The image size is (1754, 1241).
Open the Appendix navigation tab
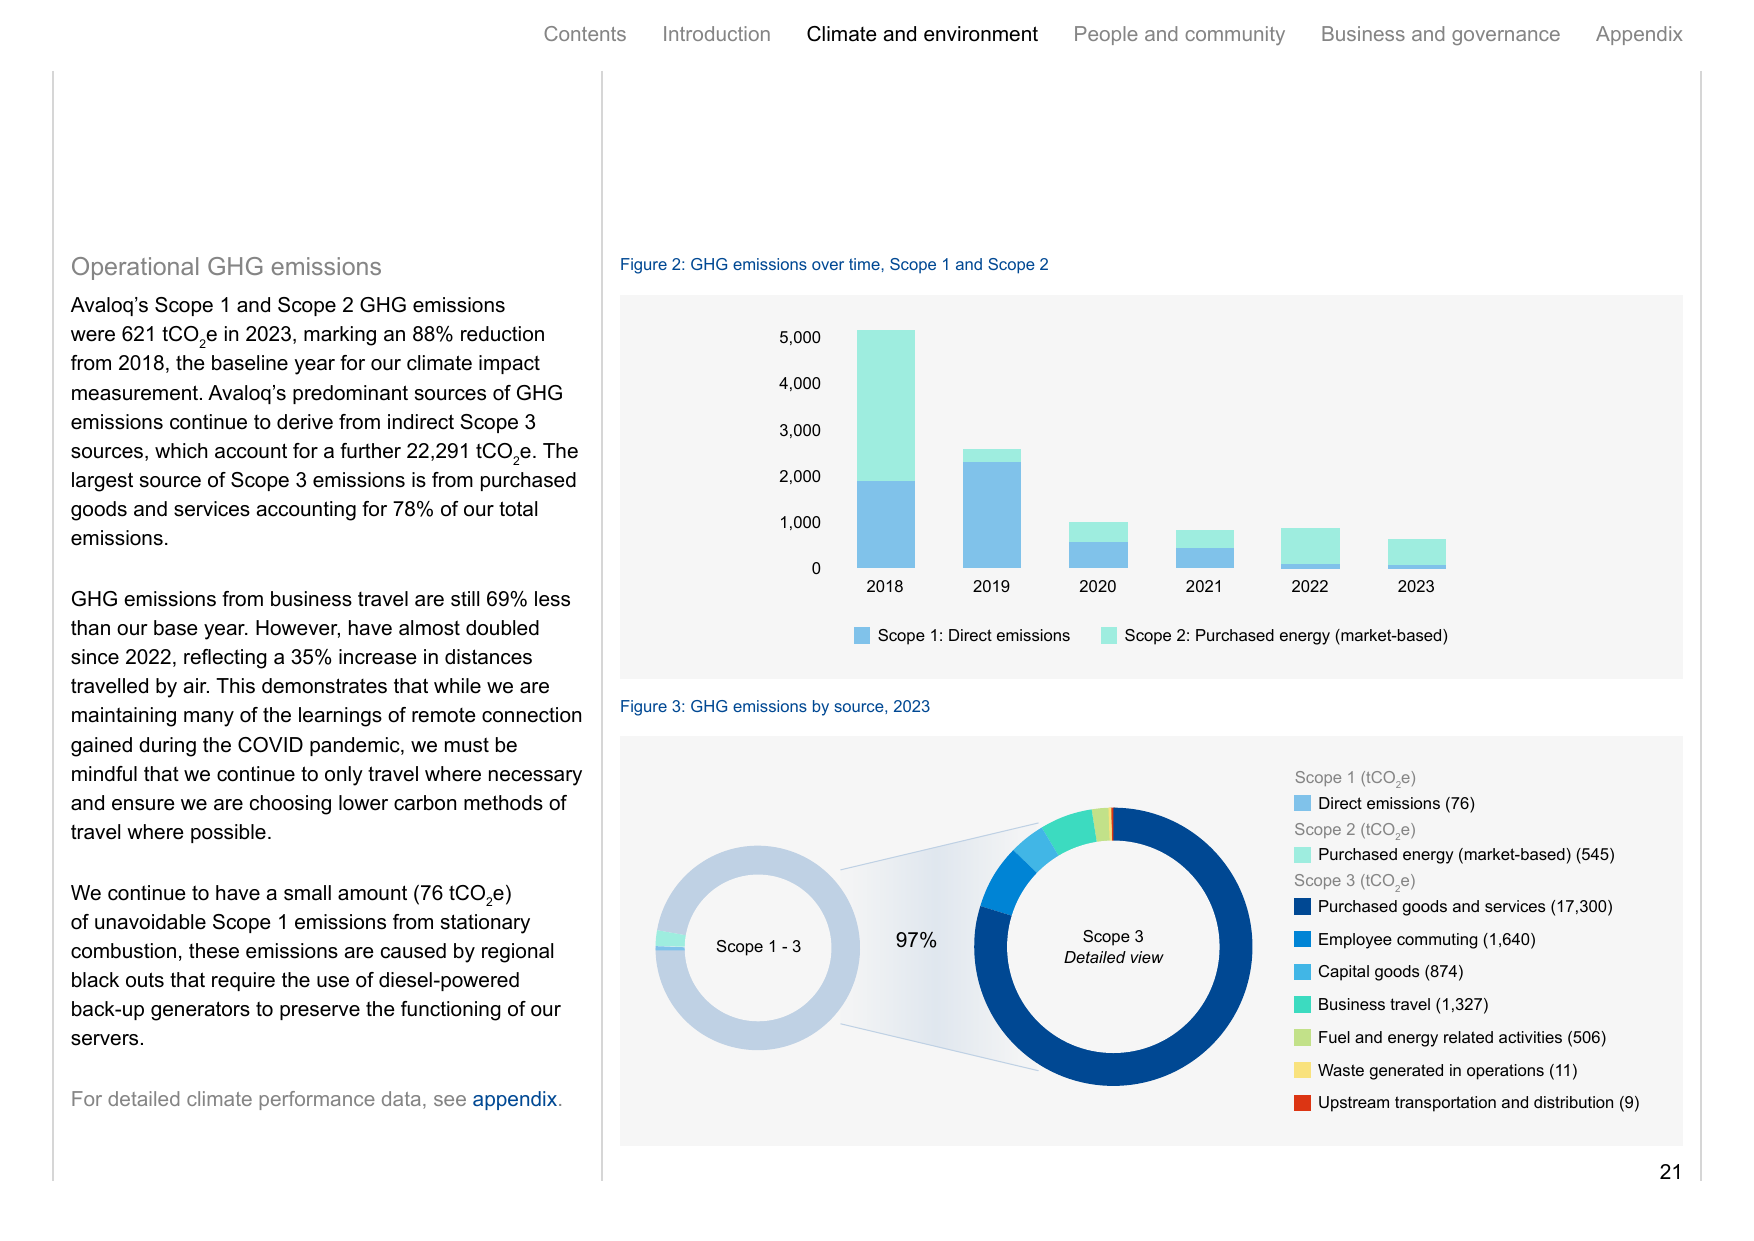coord(1639,34)
